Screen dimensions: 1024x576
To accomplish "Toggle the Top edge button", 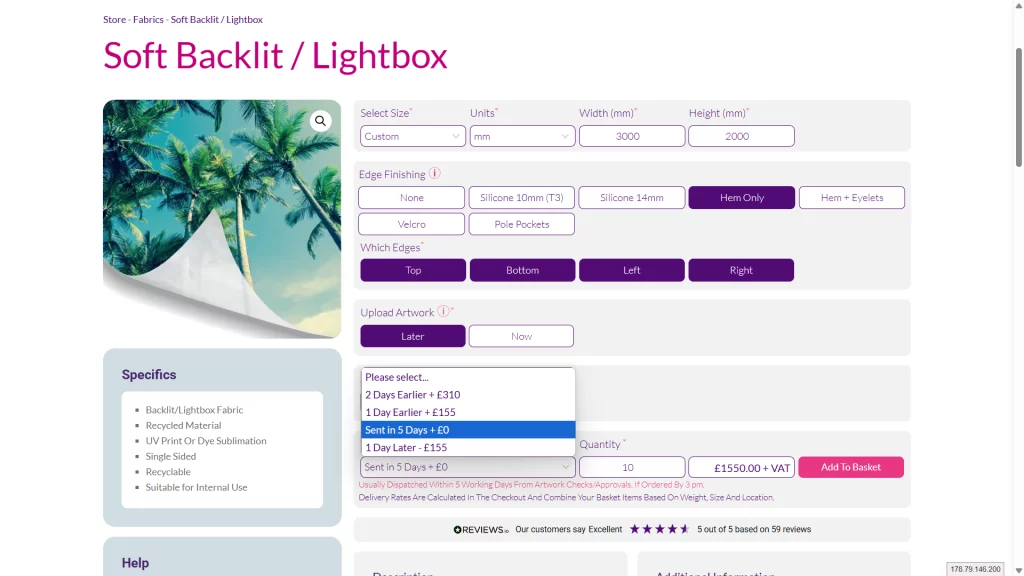I will tap(413, 270).
